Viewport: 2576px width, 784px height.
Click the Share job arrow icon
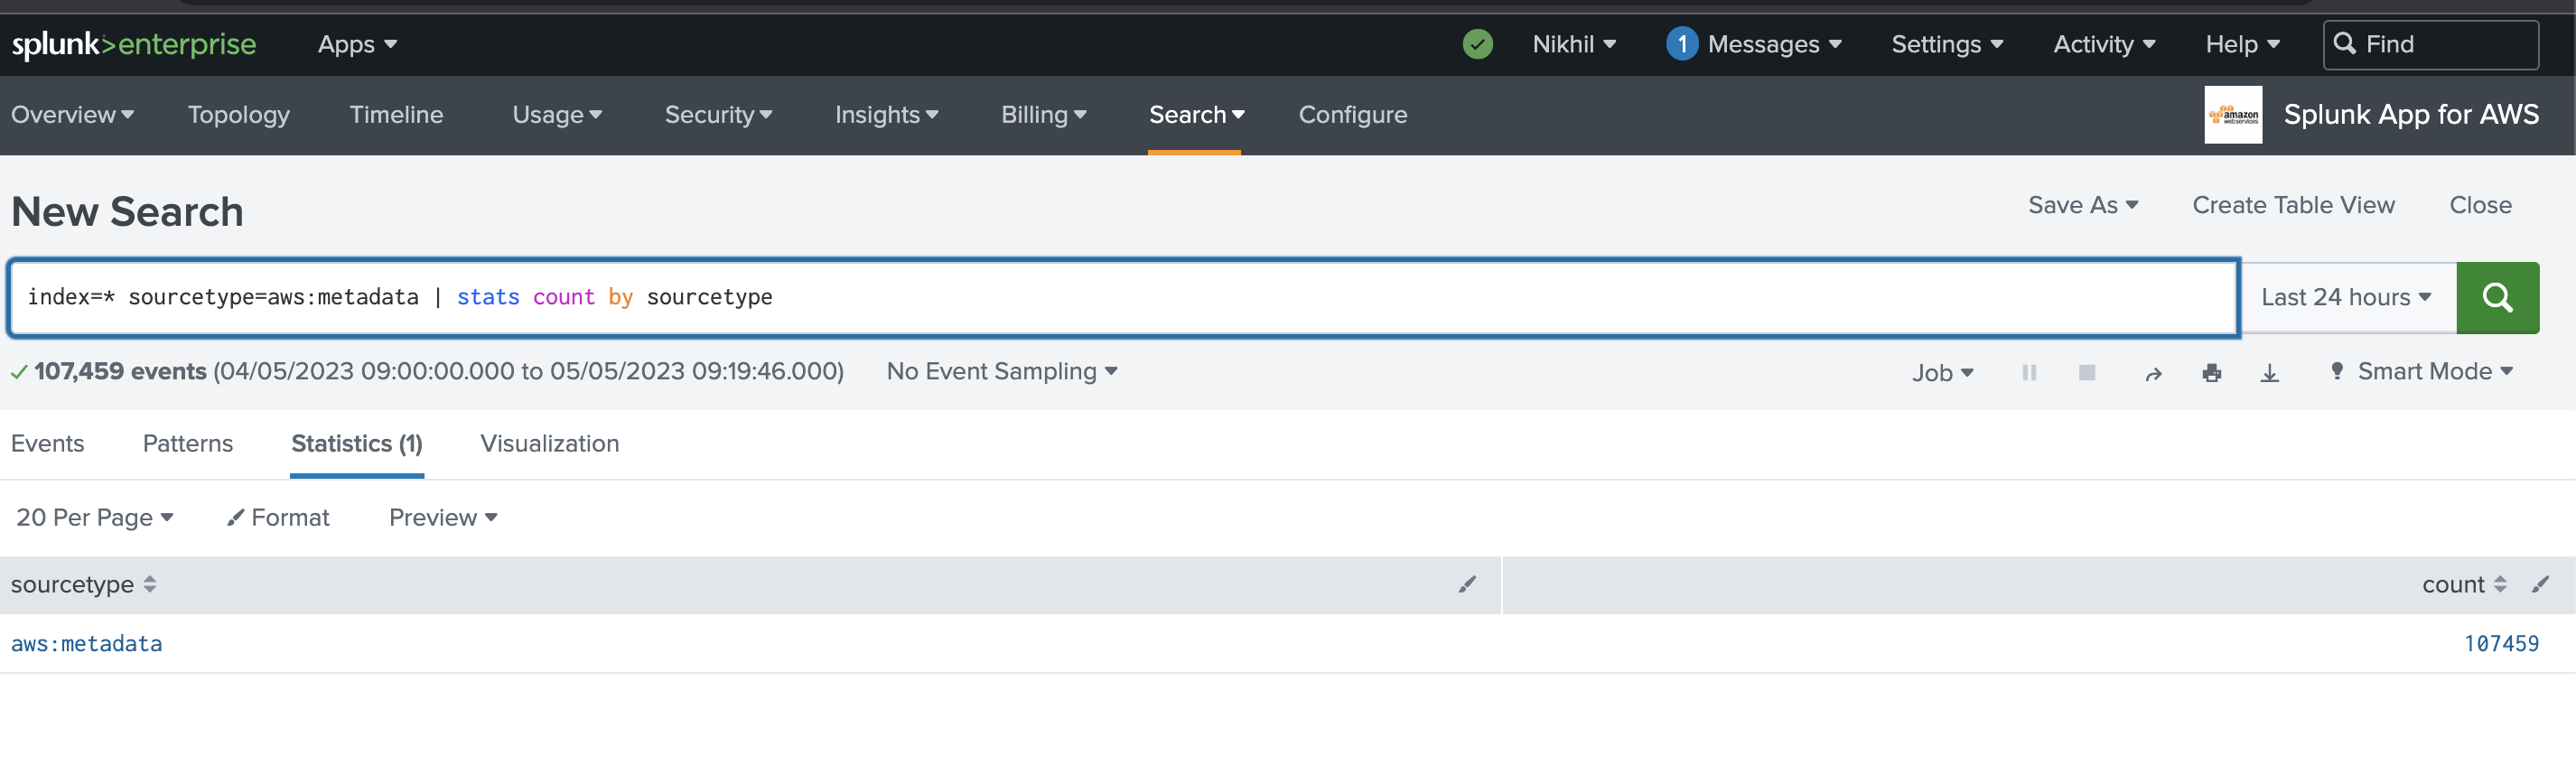2153,374
